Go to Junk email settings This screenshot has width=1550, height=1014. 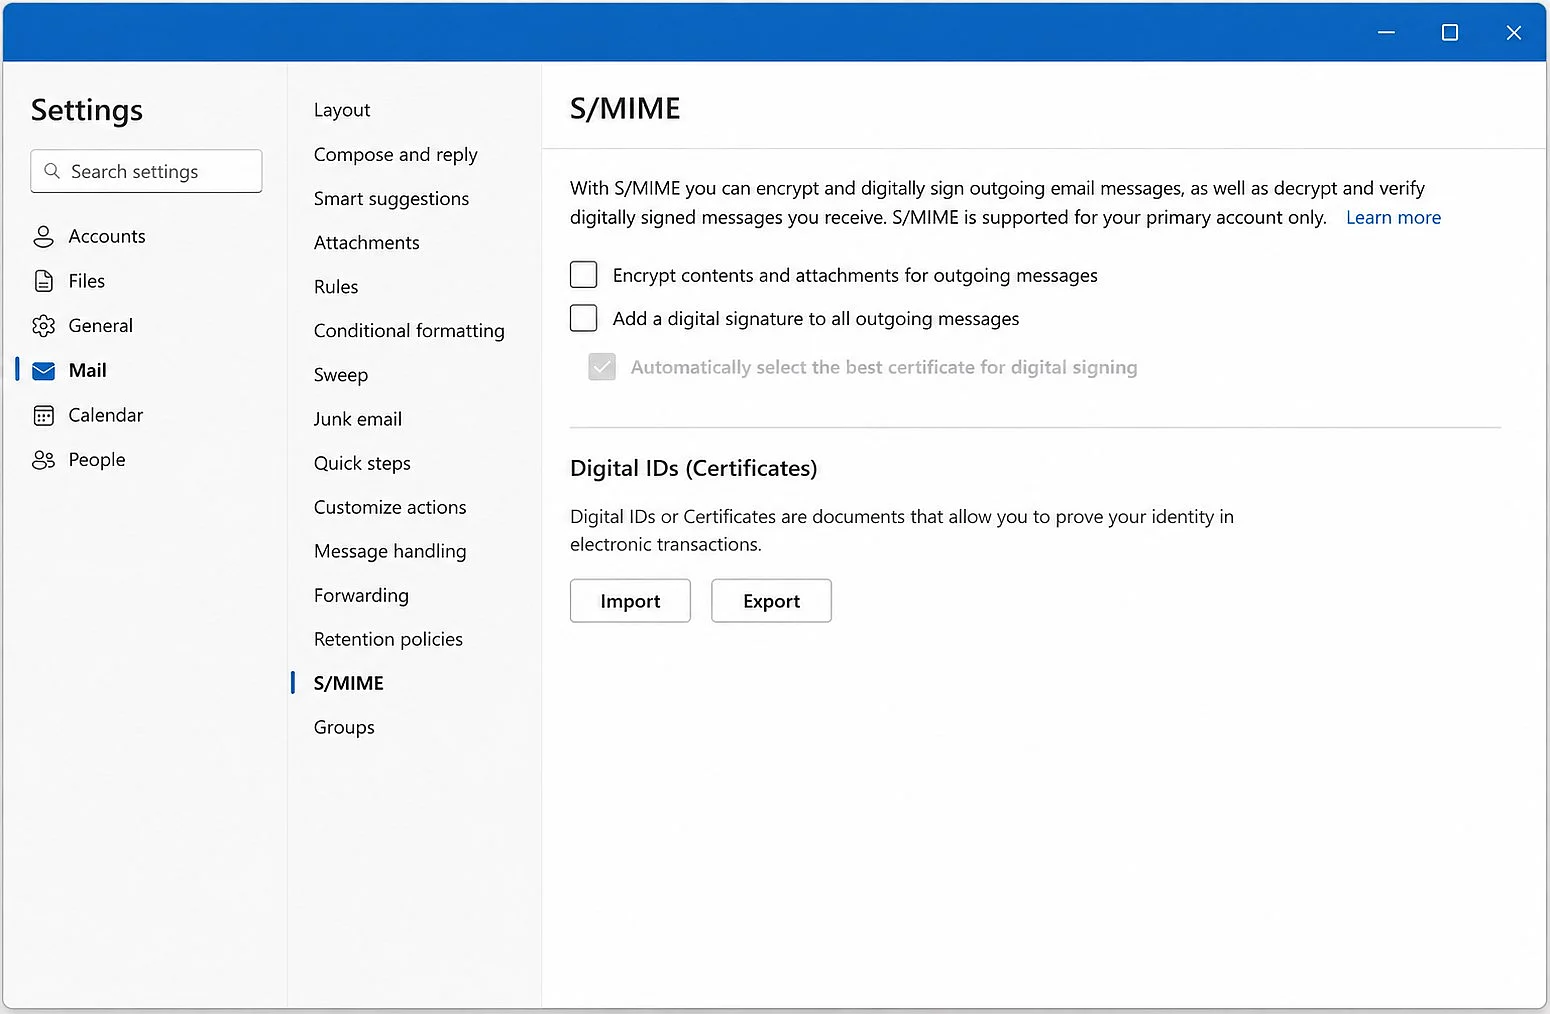(x=358, y=419)
